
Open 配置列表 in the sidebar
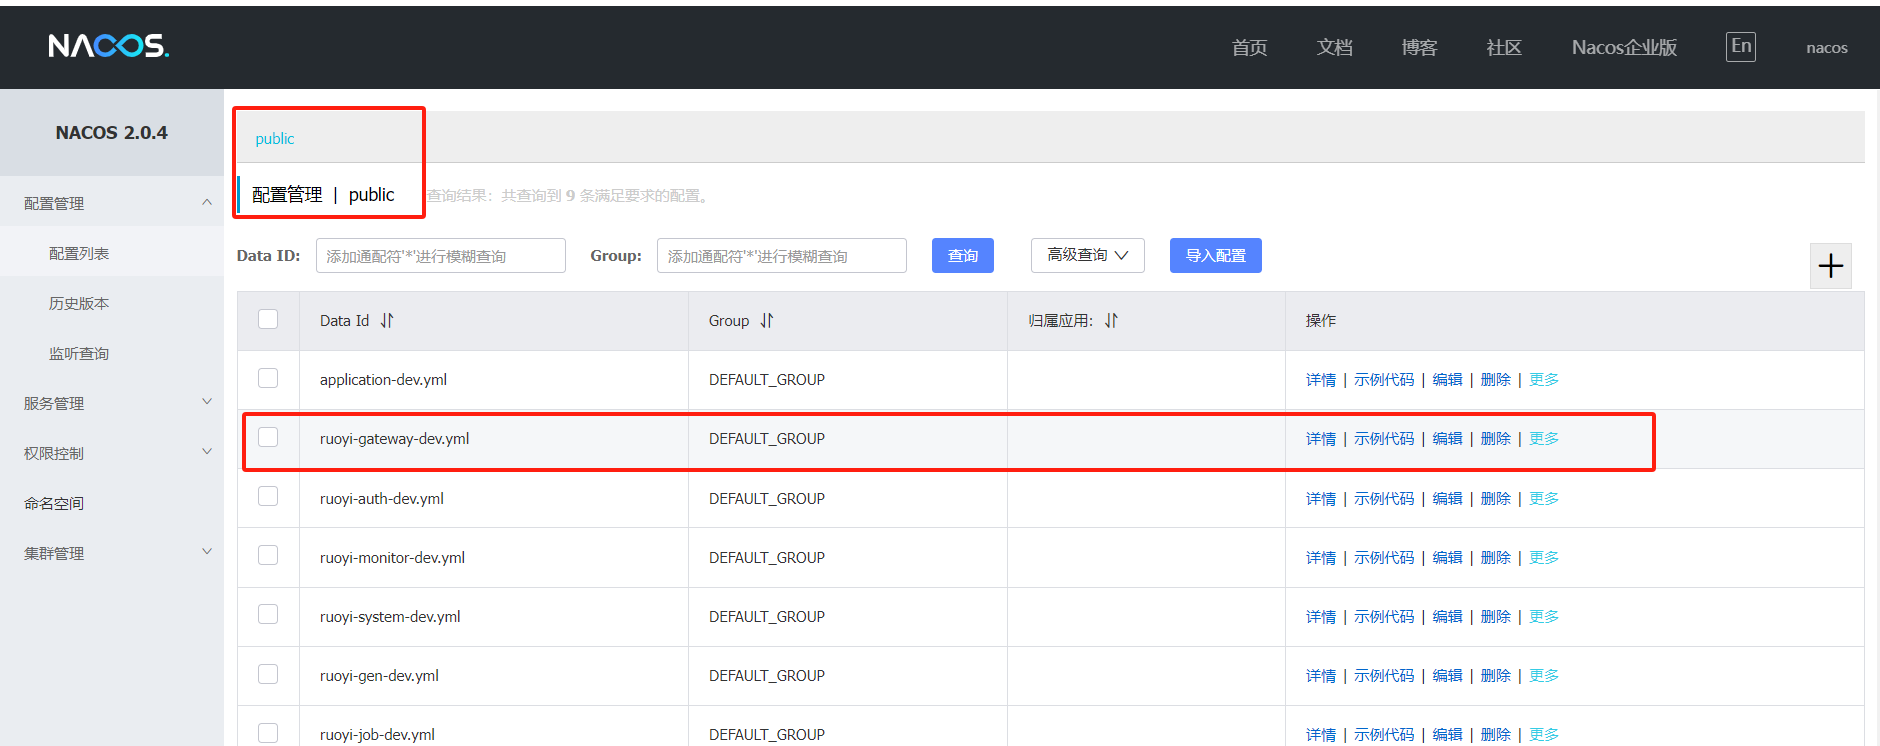[79, 253]
